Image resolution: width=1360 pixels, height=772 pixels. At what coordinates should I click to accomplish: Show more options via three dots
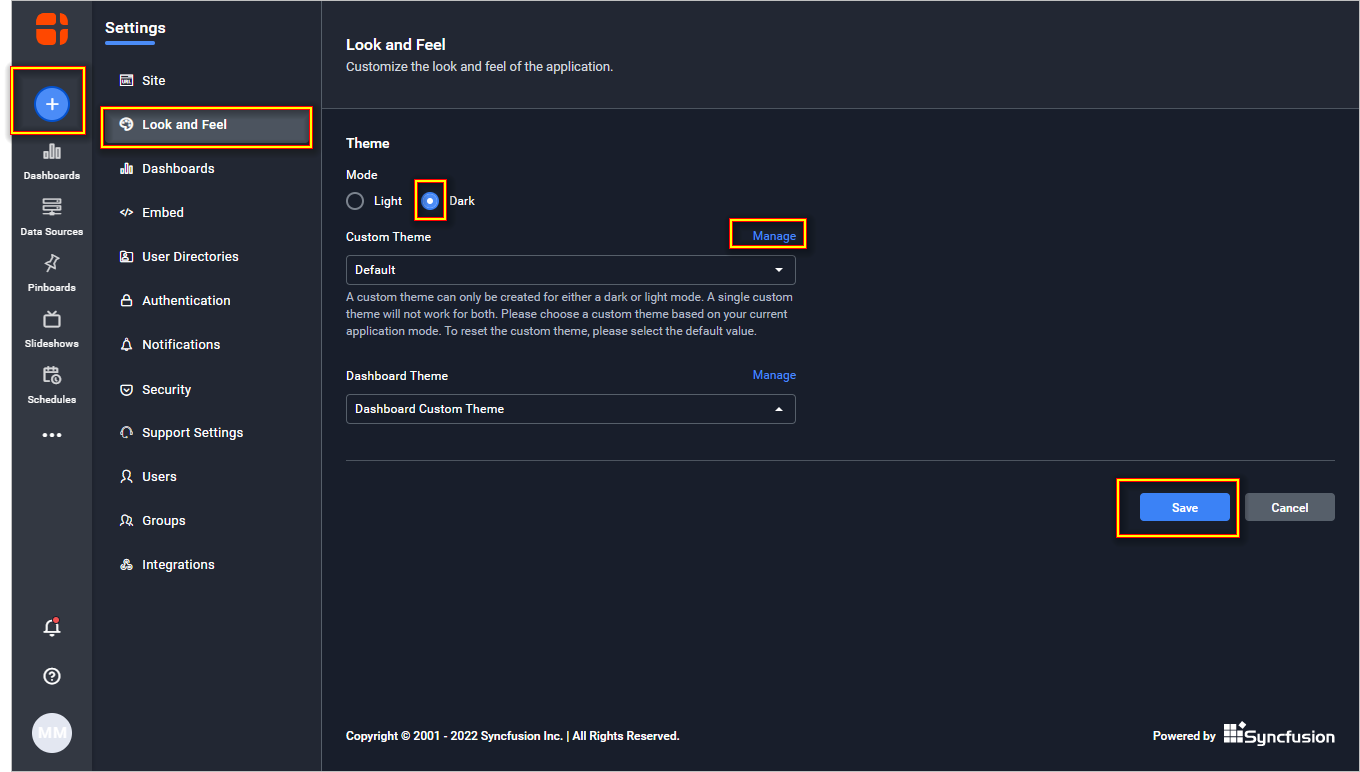coord(52,435)
